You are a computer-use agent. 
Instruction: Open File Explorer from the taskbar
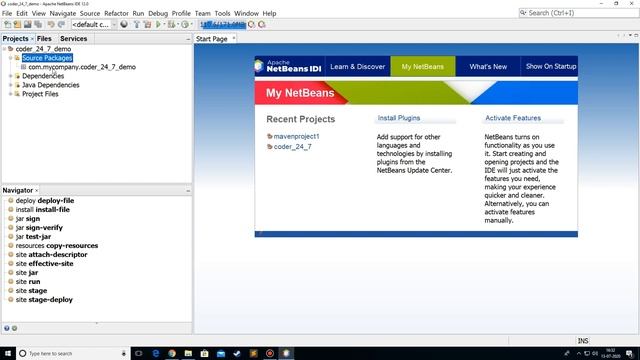[188, 353]
